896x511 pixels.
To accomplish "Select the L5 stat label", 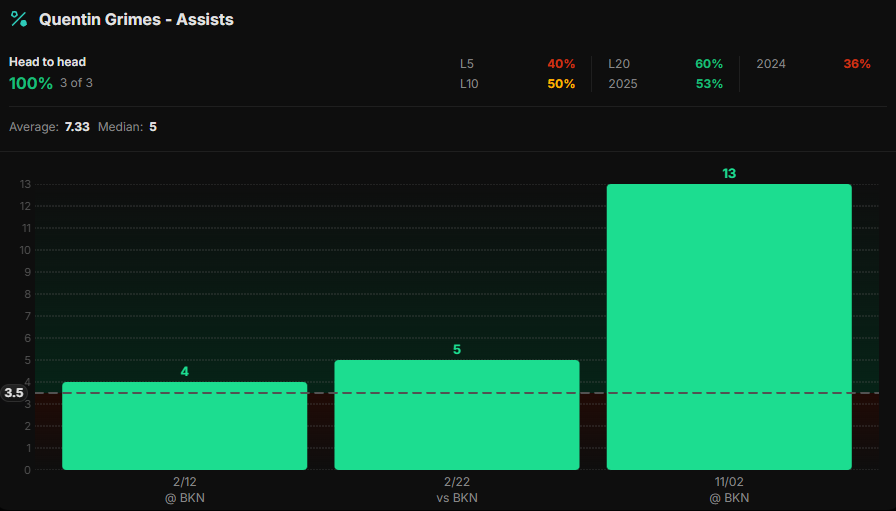I will coord(467,64).
